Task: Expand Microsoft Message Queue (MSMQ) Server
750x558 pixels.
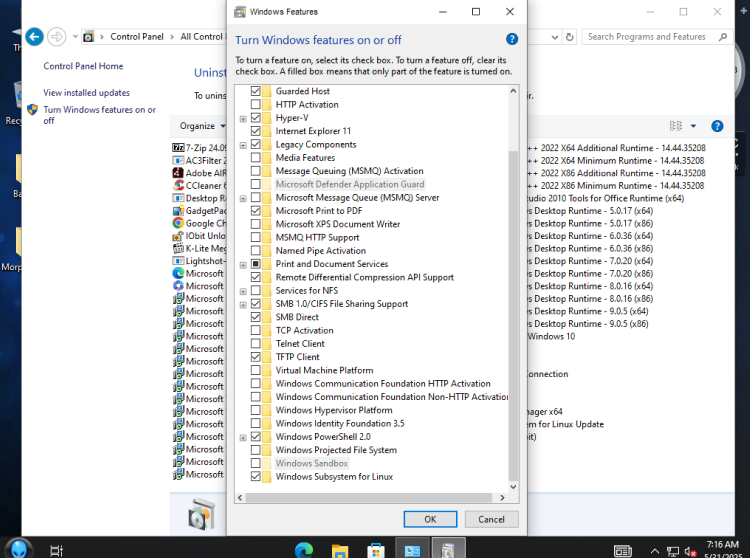Action: pyautogui.click(x=243, y=198)
